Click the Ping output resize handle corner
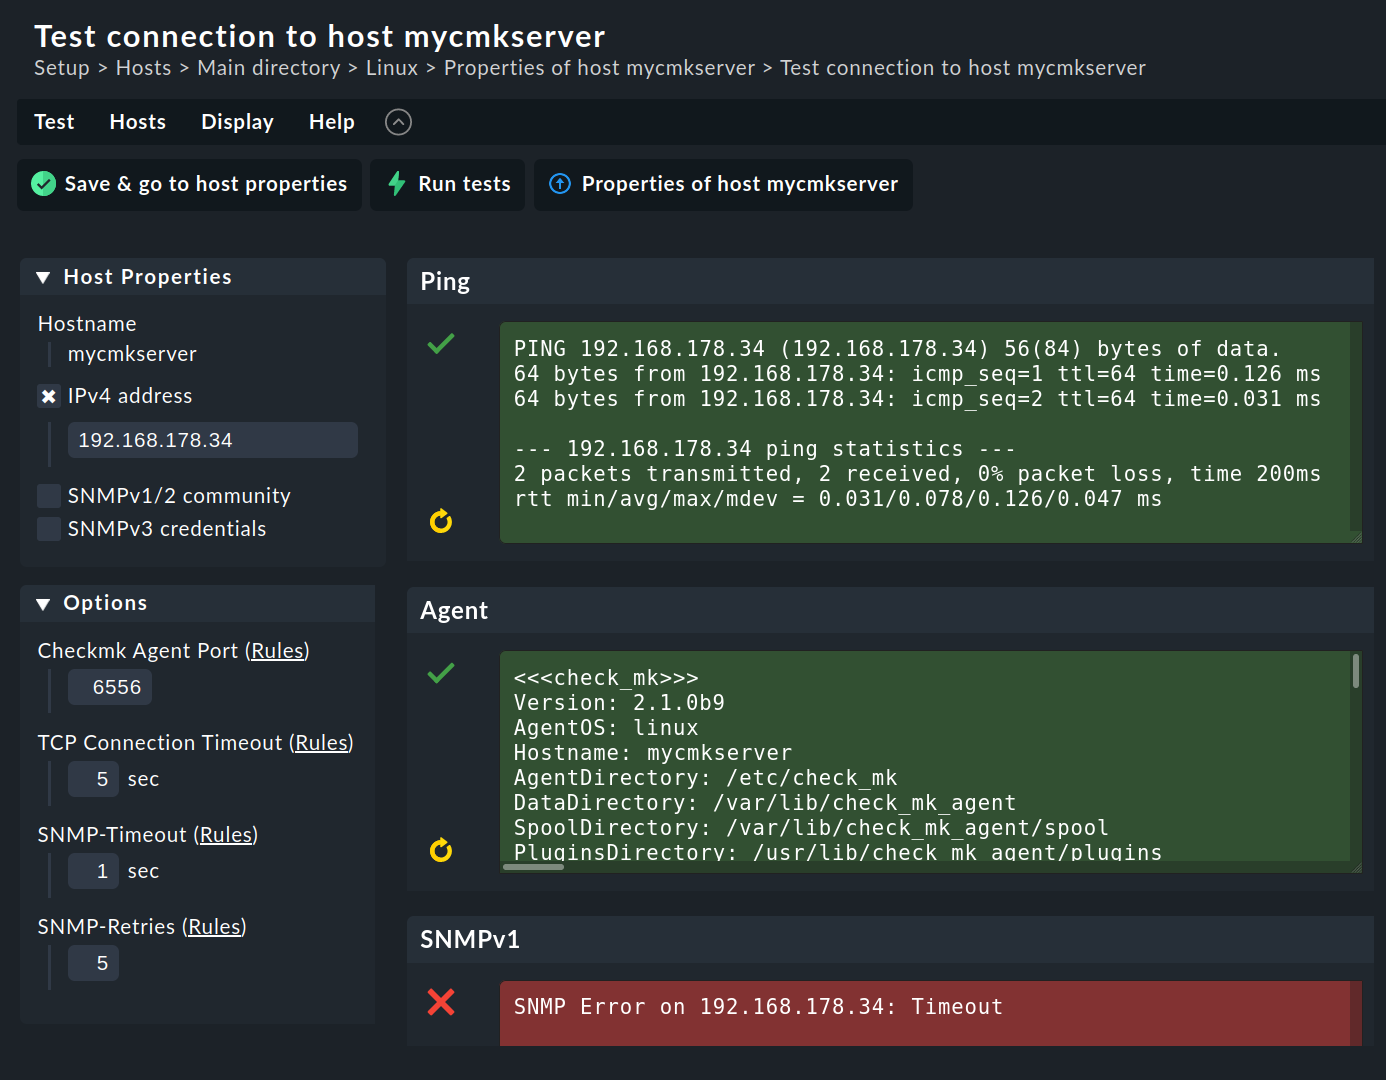This screenshot has height=1080, width=1386. coord(1356,537)
